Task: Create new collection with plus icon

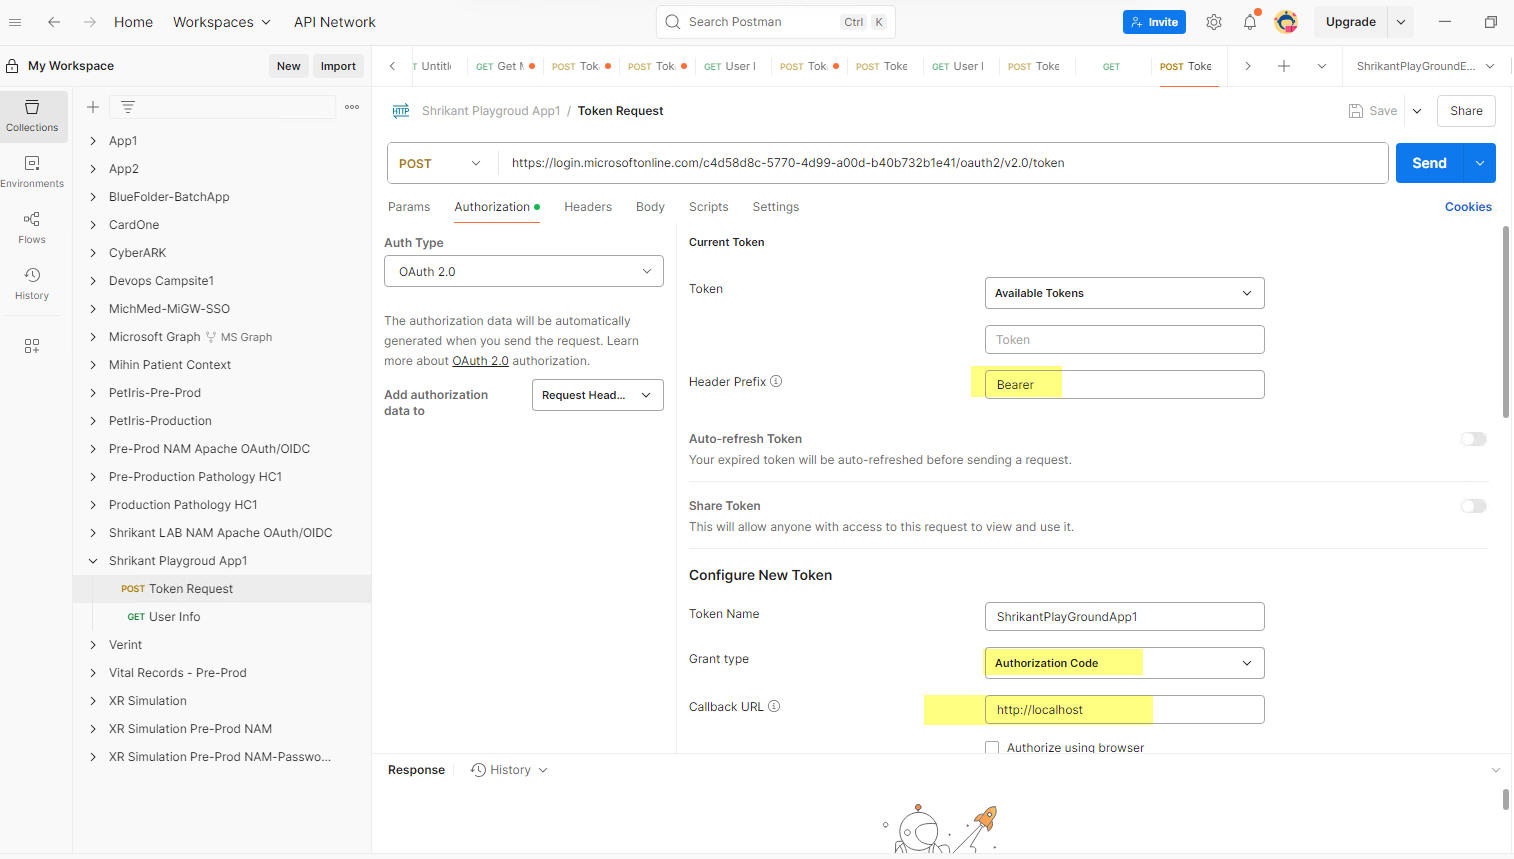Action: coord(93,107)
